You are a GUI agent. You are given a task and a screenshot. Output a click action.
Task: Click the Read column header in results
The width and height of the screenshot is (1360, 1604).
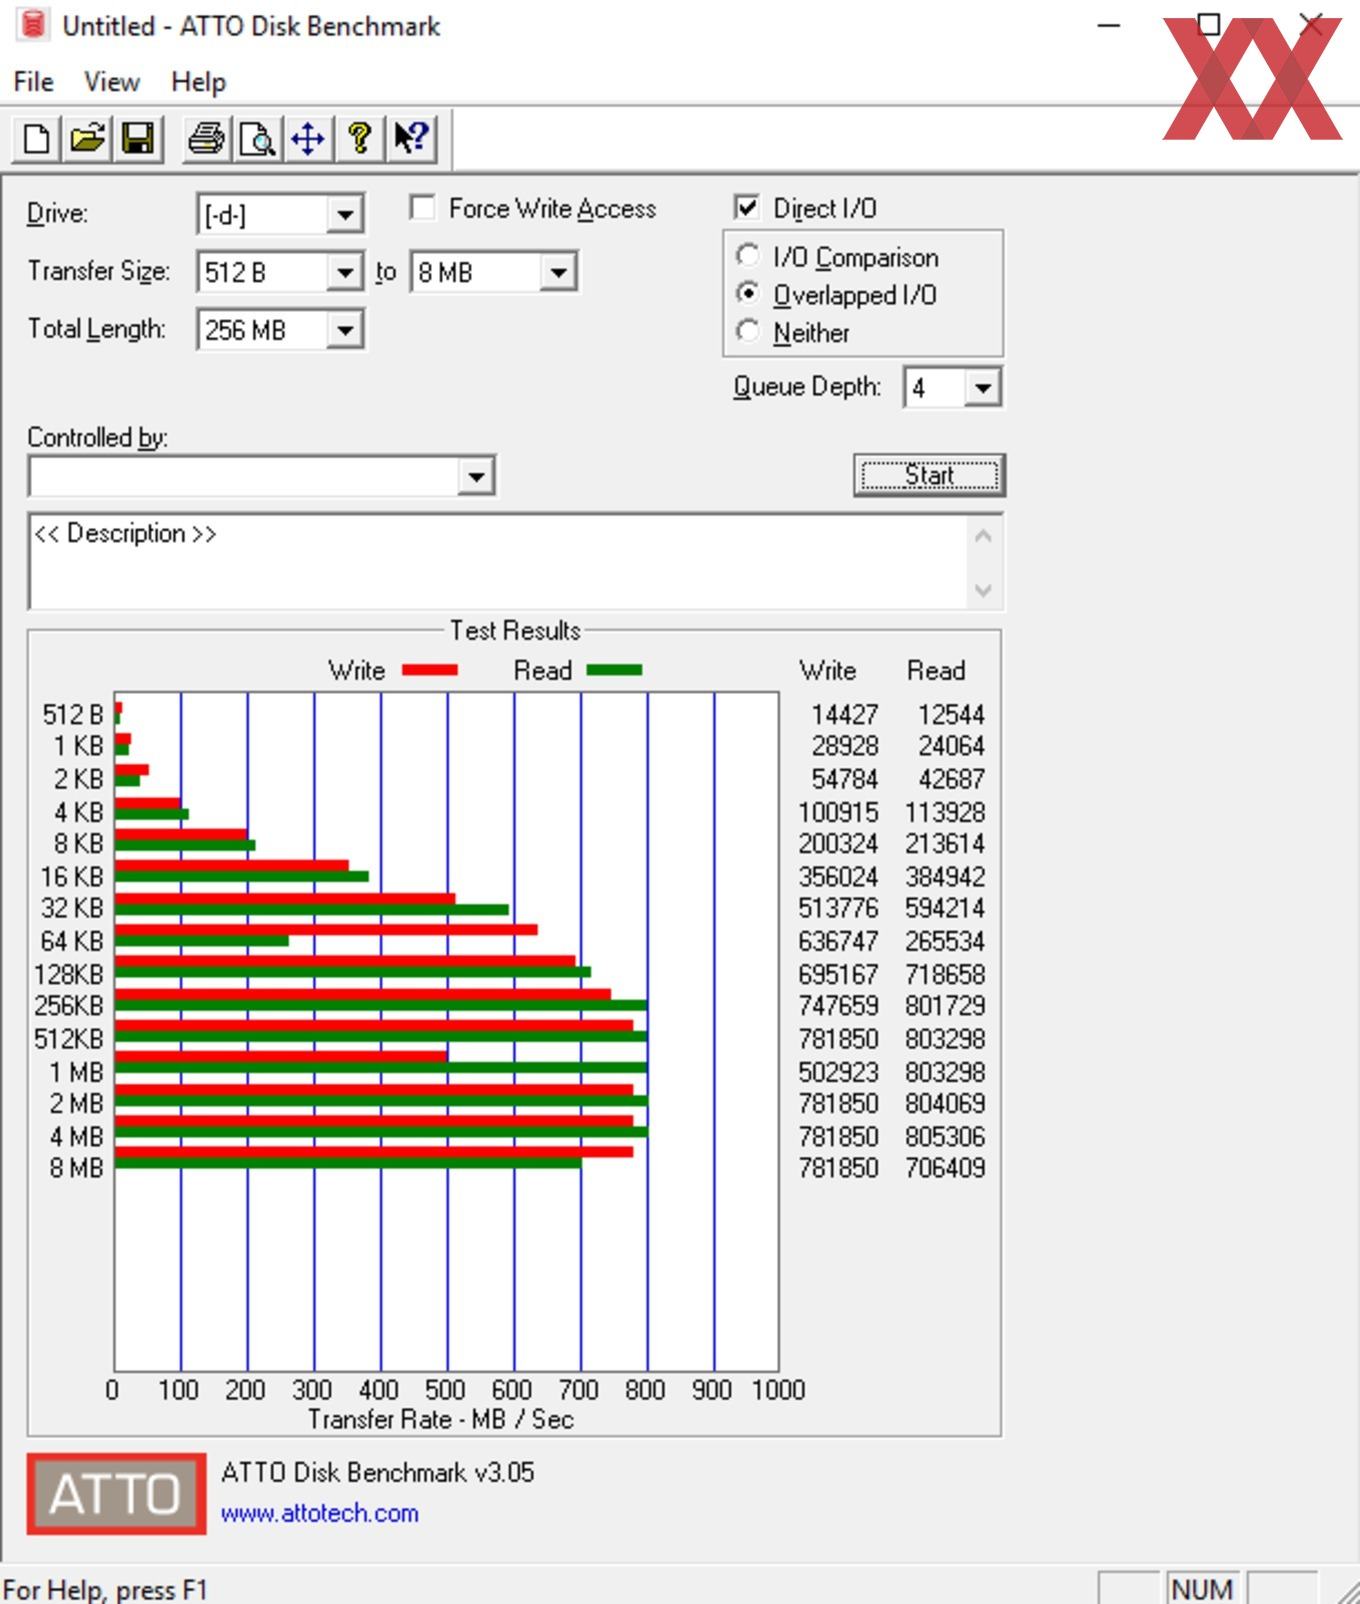[x=936, y=670]
